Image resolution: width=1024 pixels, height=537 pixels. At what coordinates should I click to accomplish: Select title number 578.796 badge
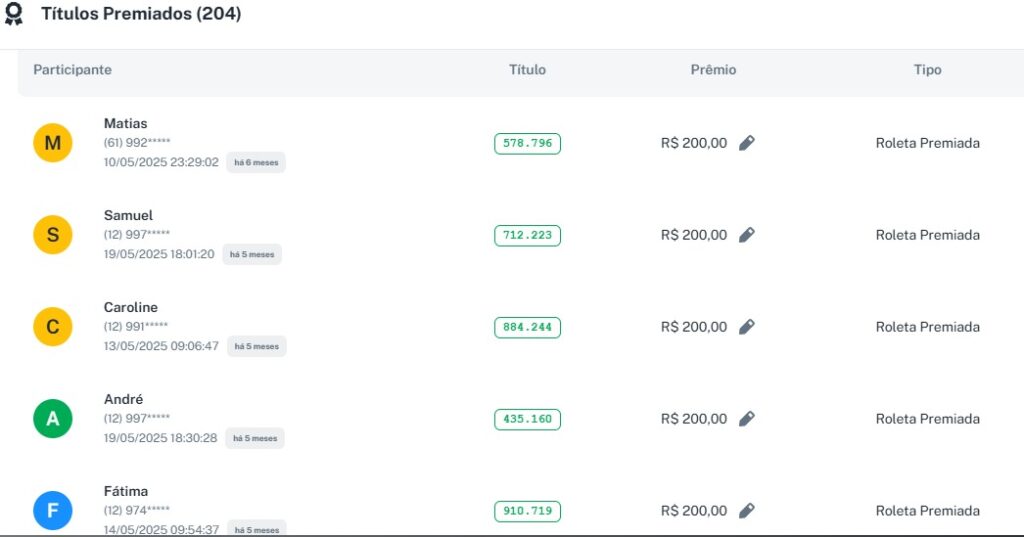point(527,144)
